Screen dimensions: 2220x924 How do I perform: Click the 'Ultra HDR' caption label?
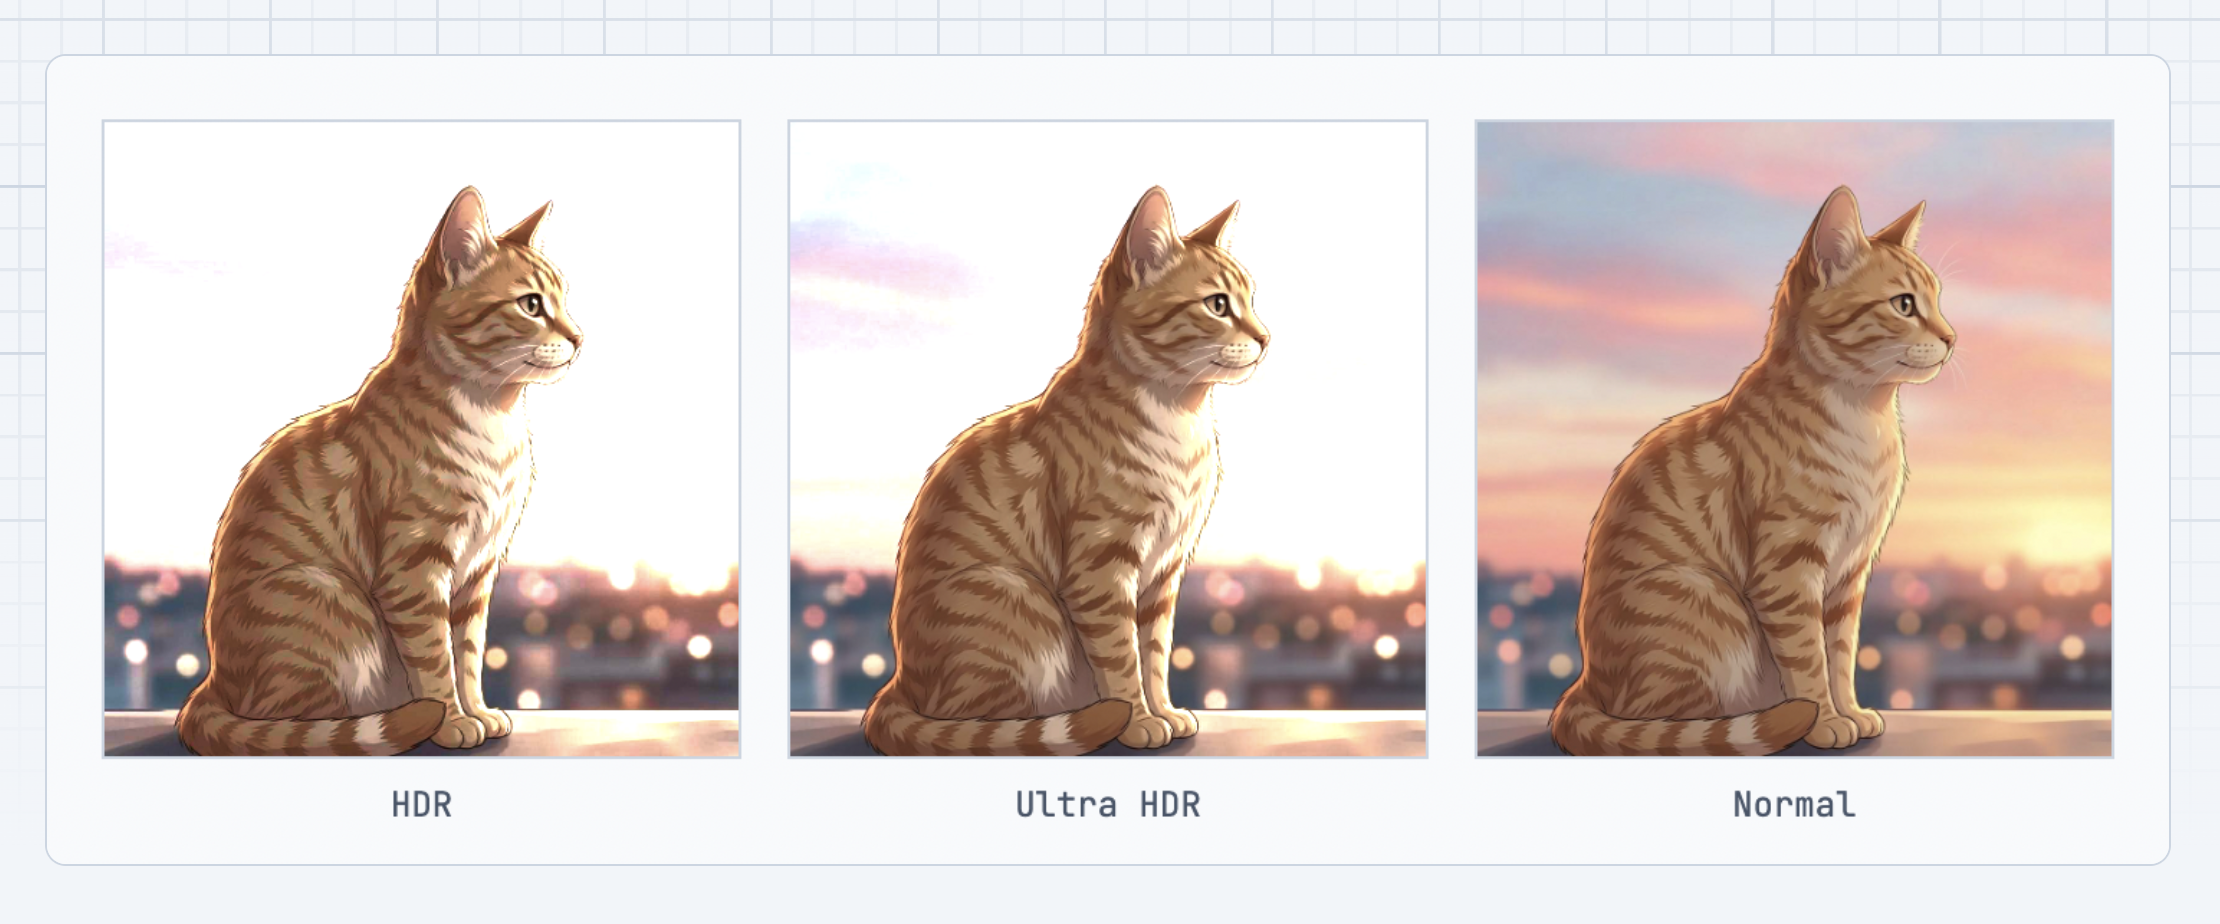(1108, 804)
